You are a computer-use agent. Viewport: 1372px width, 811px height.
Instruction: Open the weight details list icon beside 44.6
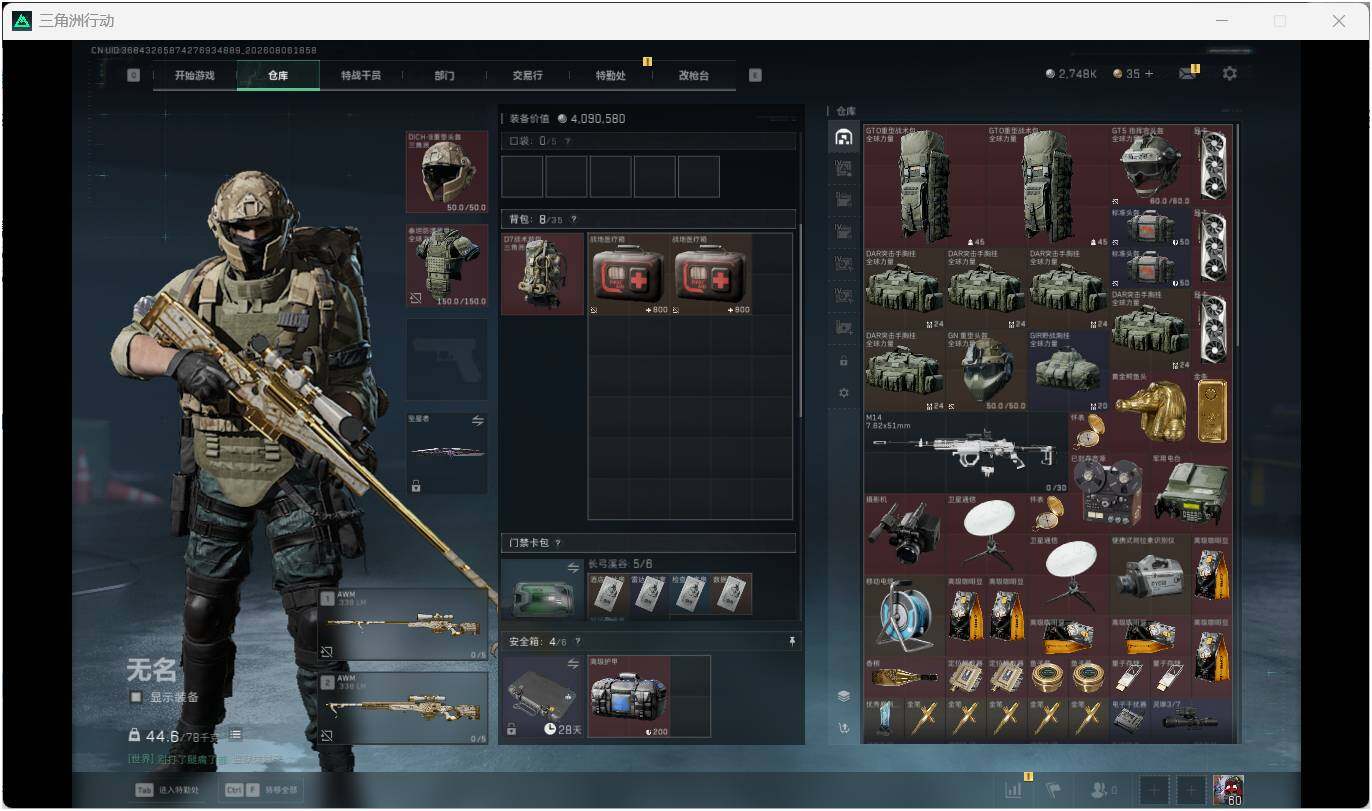(236, 735)
